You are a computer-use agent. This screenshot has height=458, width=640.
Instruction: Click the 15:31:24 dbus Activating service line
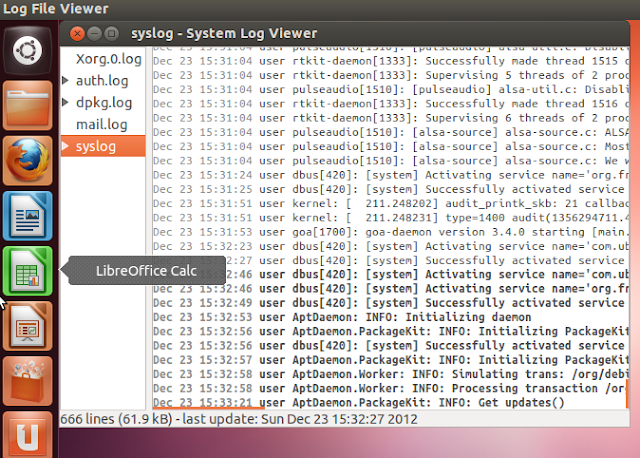[x=390, y=175]
